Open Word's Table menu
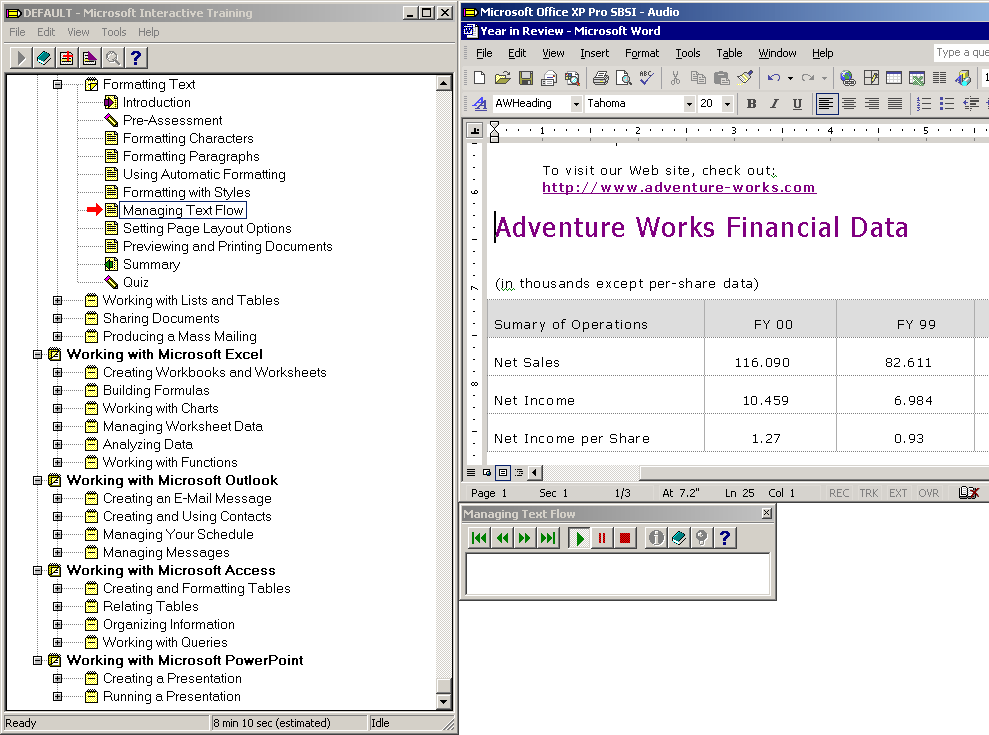This screenshot has width=989, height=735. click(729, 54)
